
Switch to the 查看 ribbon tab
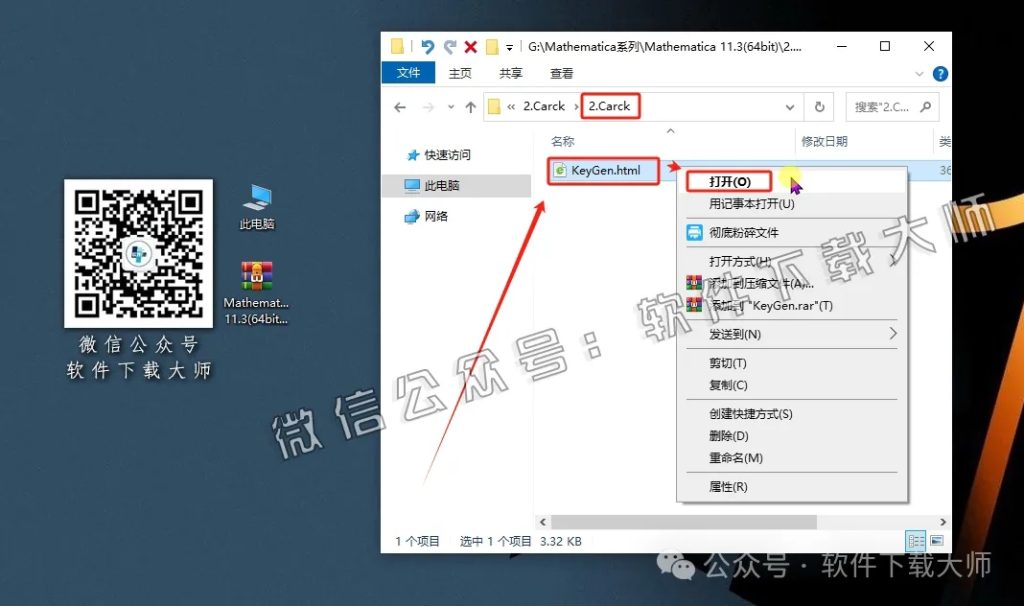[563, 73]
